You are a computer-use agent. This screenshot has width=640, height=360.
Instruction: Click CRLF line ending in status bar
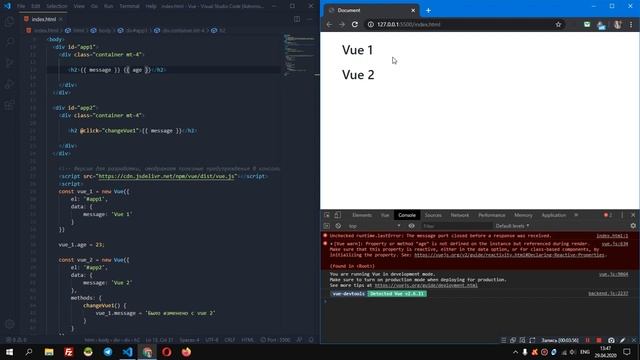[230, 340]
